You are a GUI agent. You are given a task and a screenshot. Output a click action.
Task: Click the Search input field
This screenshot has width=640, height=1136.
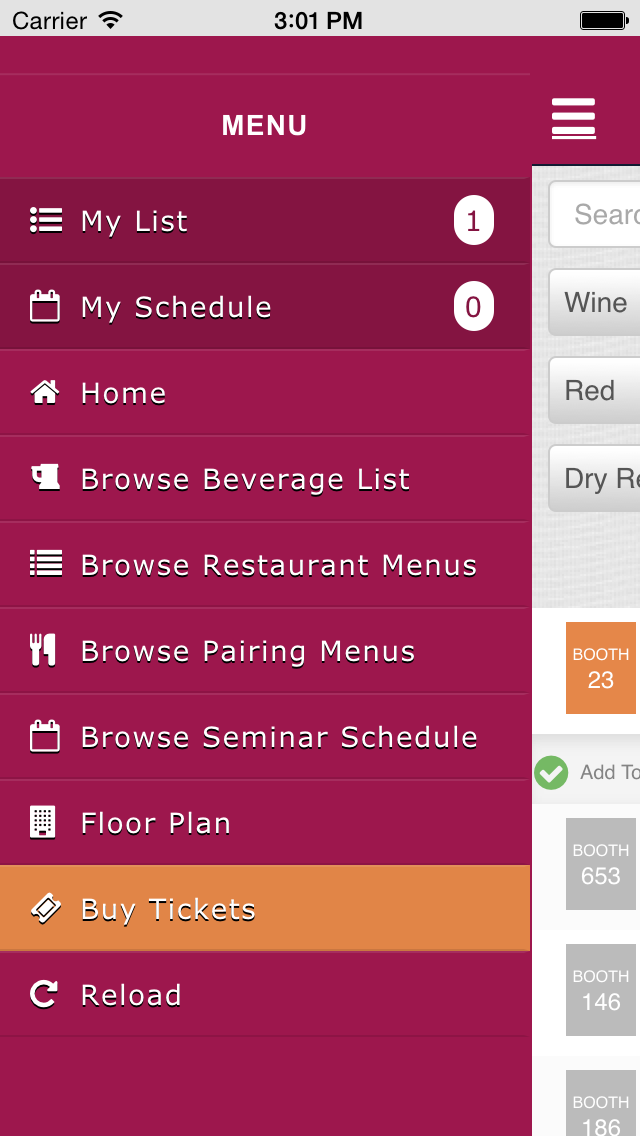[x=600, y=214]
